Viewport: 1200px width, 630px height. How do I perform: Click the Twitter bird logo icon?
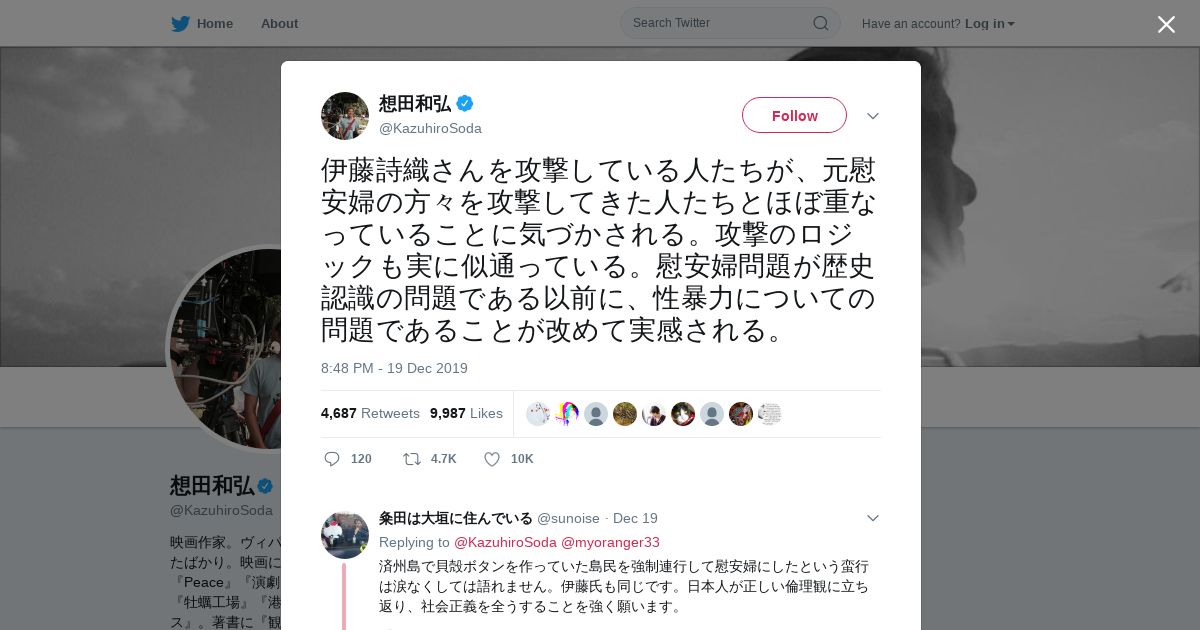point(180,24)
